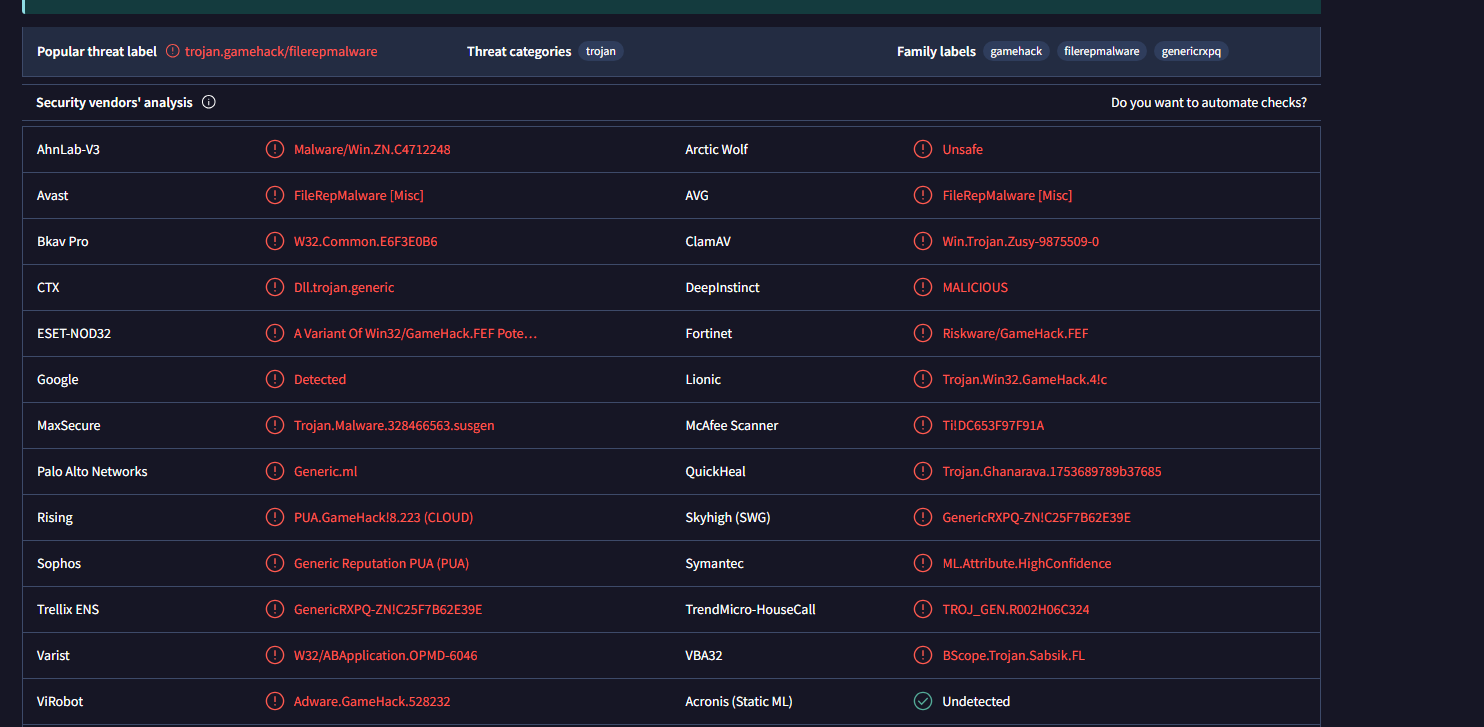
Task: Click the warning icon in TrendMicro-HouseCall row
Action: point(923,609)
